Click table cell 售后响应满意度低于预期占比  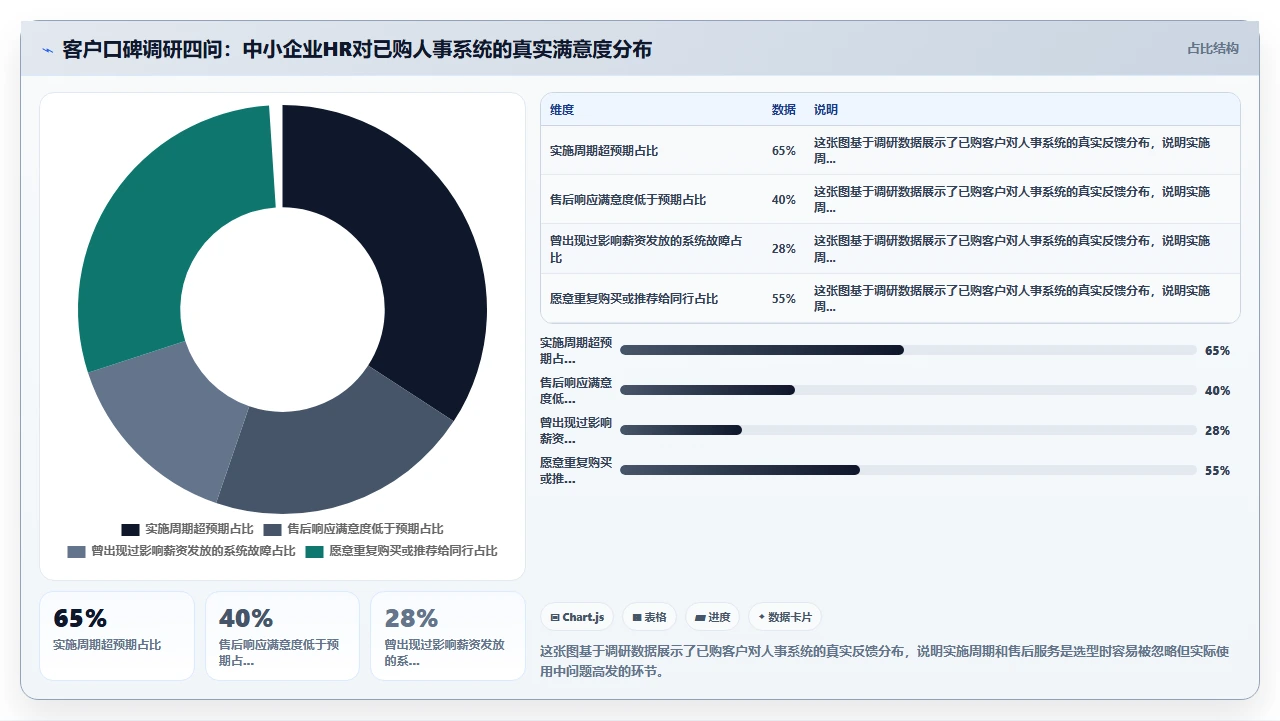tap(628, 200)
